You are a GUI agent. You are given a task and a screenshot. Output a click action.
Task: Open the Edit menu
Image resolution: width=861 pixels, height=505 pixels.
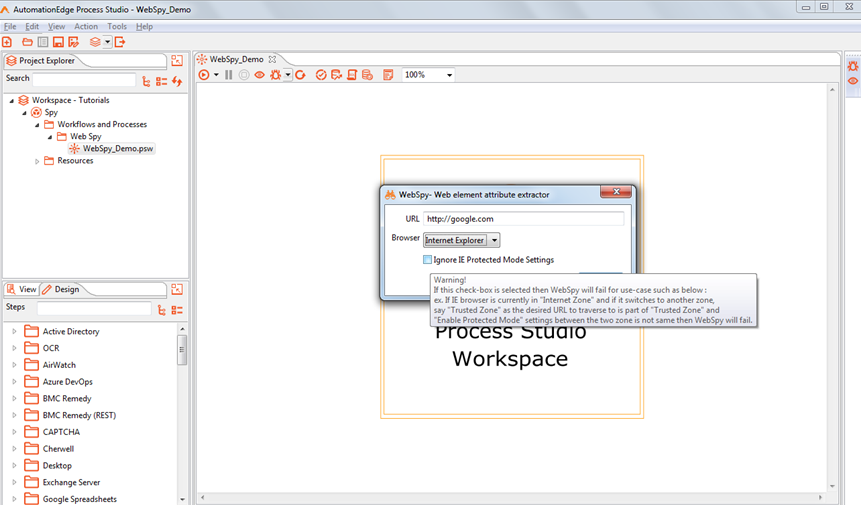pyautogui.click(x=32, y=26)
